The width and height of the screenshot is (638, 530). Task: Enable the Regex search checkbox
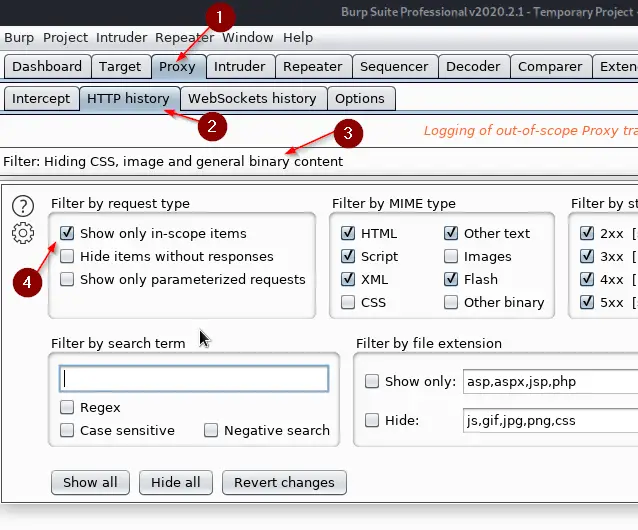point(67,407)
